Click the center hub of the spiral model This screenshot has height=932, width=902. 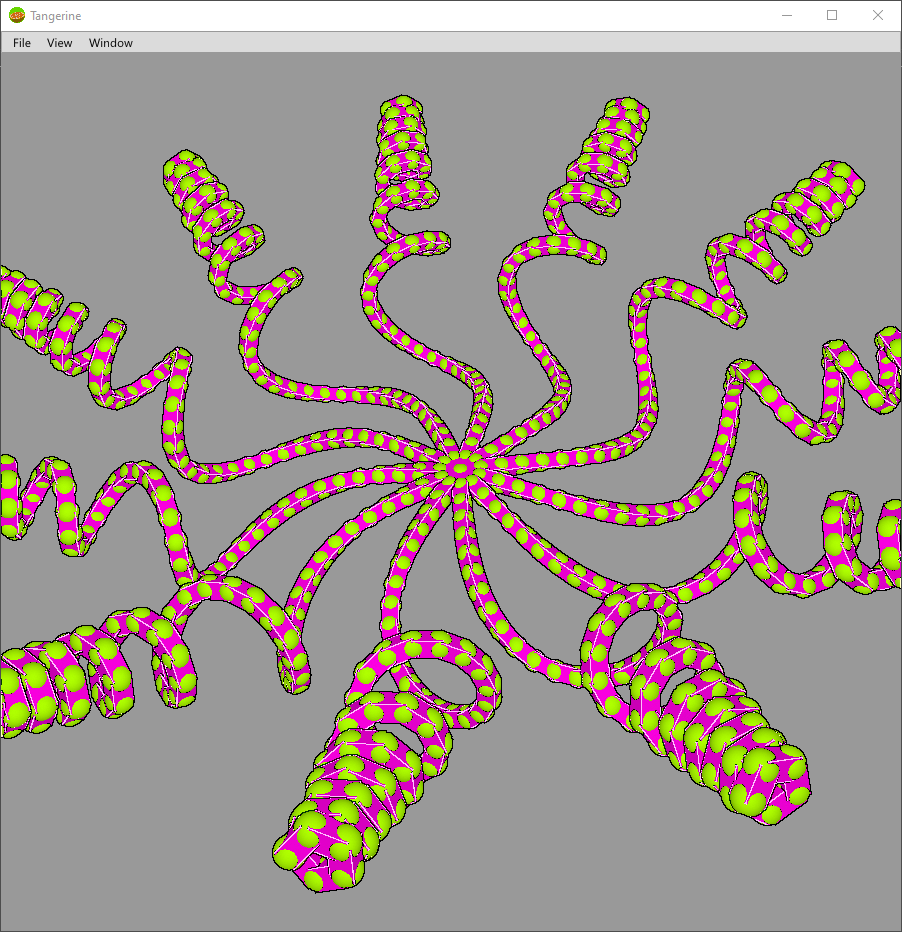(x=460, y=468)
